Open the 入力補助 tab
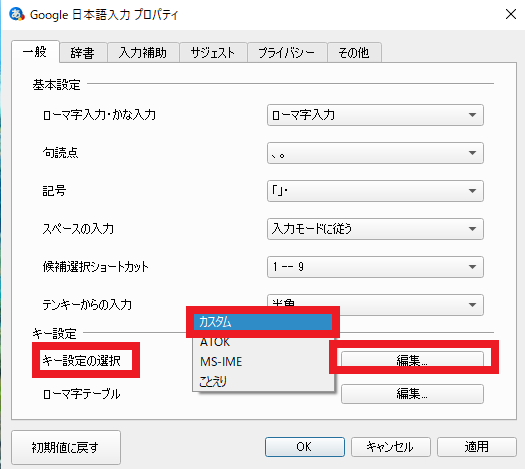This screenshot has height=469, width=525. pos(143,53)
